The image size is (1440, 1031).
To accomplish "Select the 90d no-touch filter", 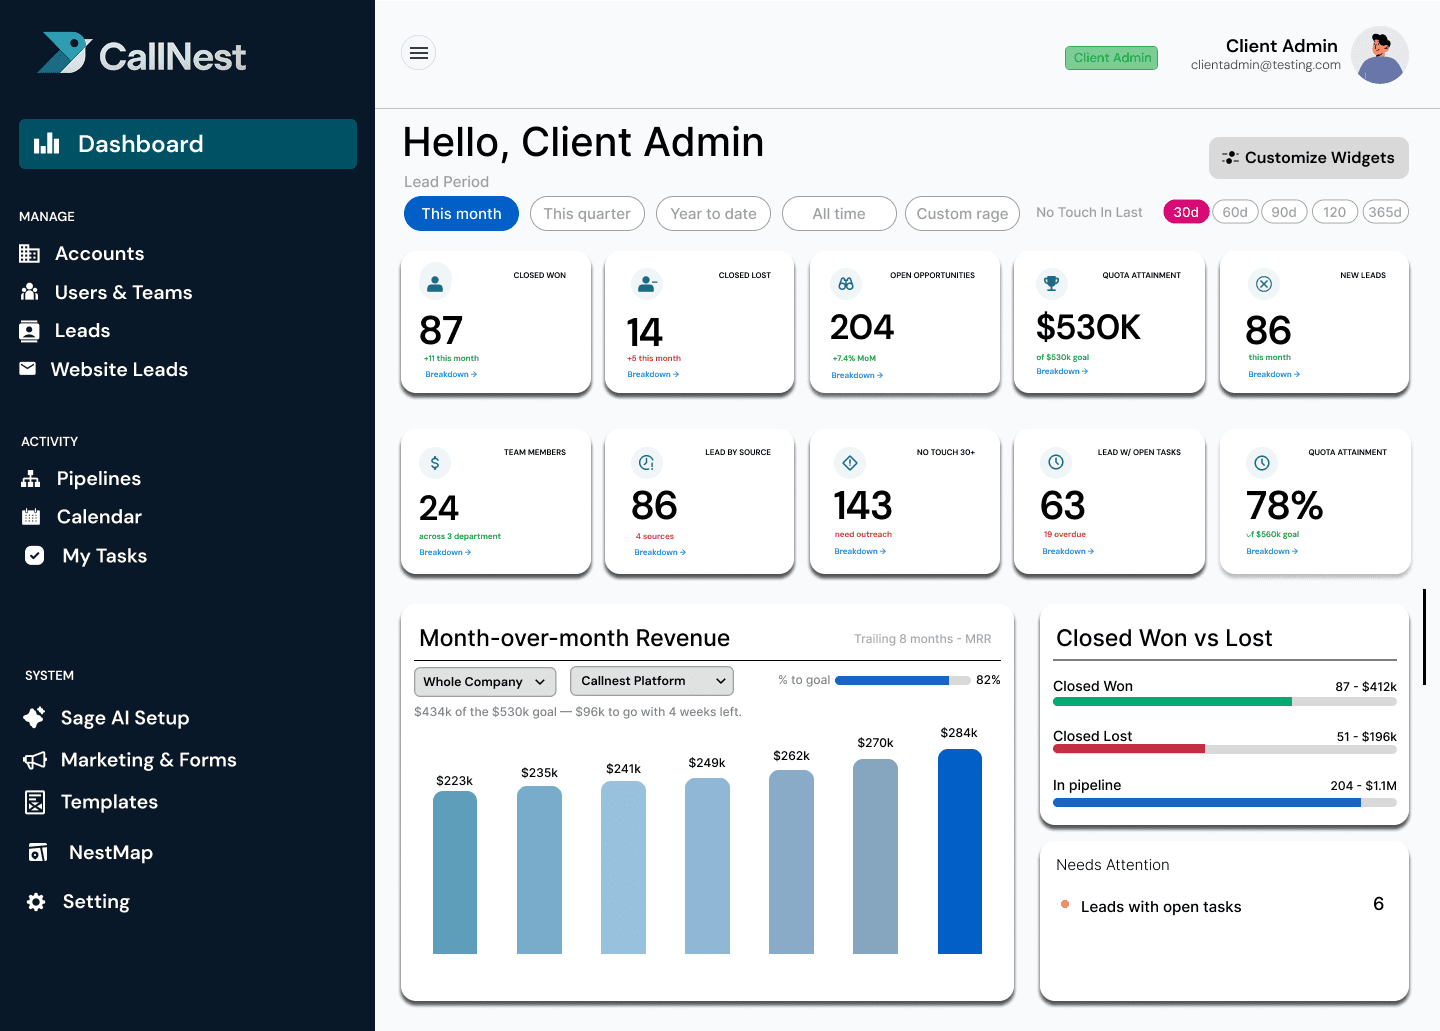I will click(x=1284, y=212).
